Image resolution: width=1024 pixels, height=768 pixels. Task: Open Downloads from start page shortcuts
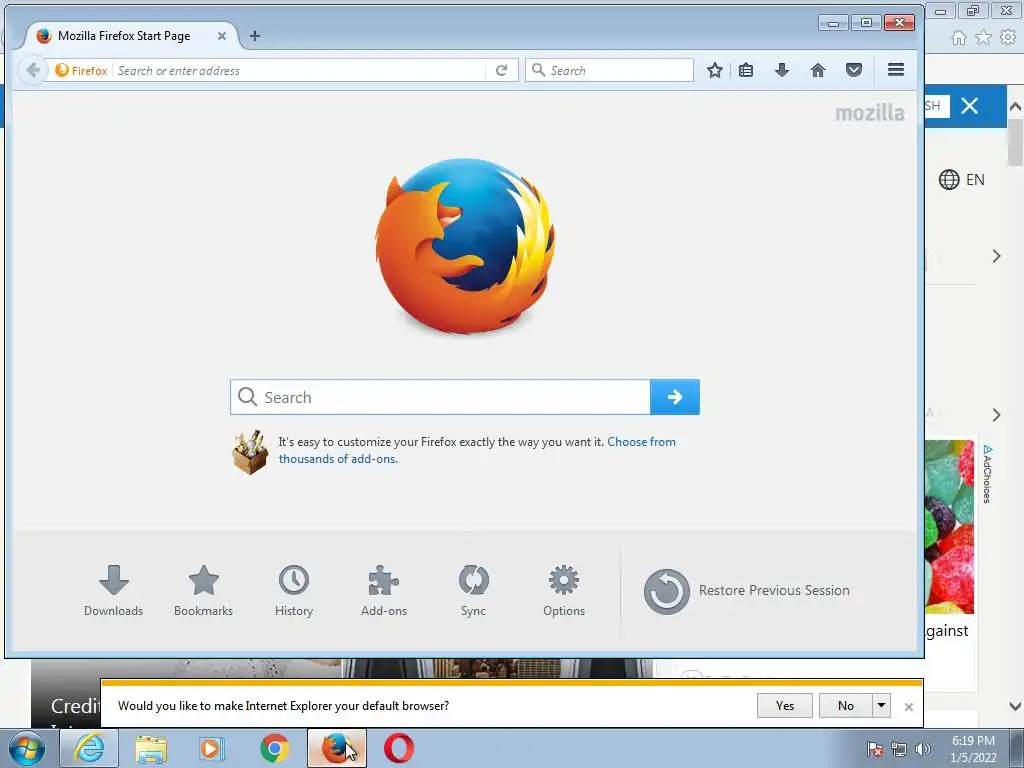[x=113, y=590]
